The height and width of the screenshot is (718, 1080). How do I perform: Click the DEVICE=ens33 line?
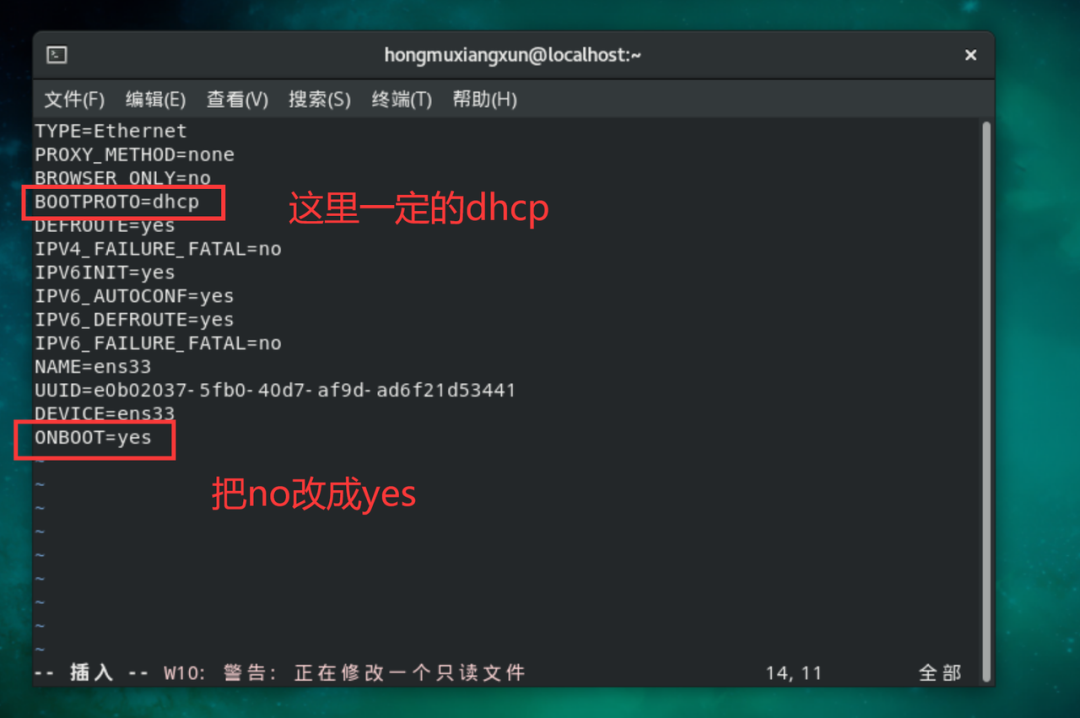pyautogui.click(x=105, y=413)
